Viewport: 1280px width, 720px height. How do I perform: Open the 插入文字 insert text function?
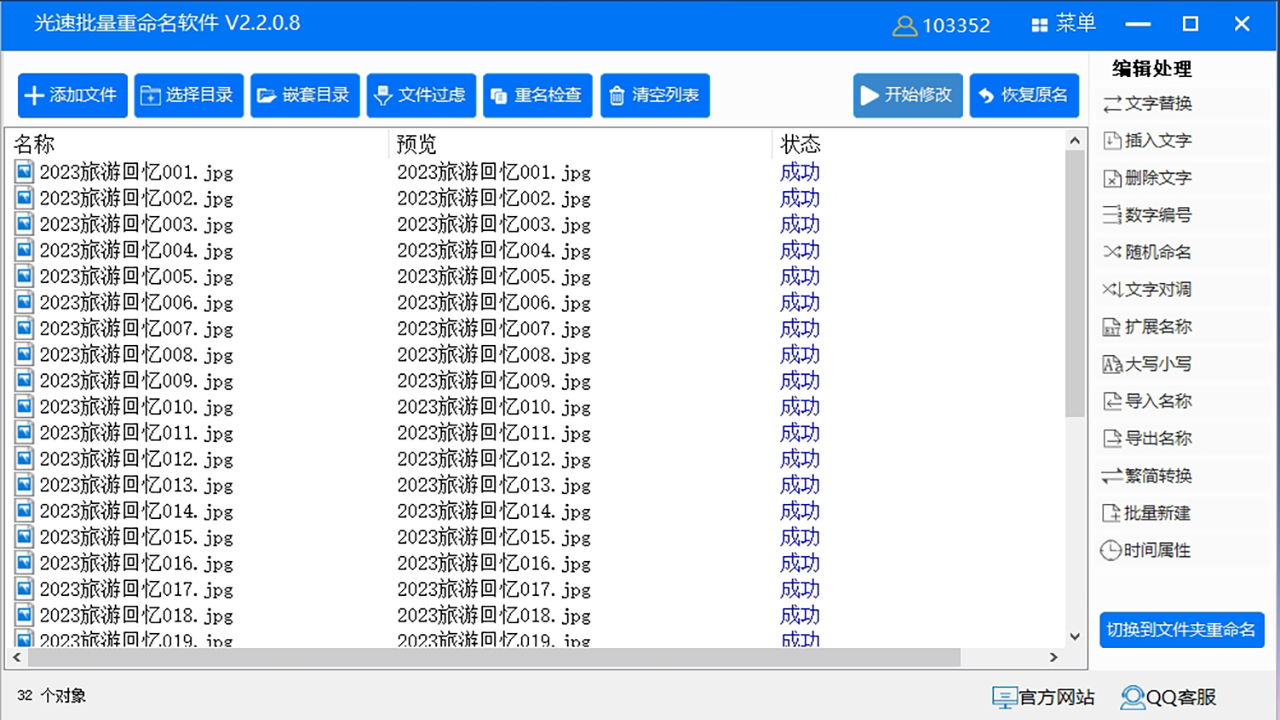(1143, 140)
